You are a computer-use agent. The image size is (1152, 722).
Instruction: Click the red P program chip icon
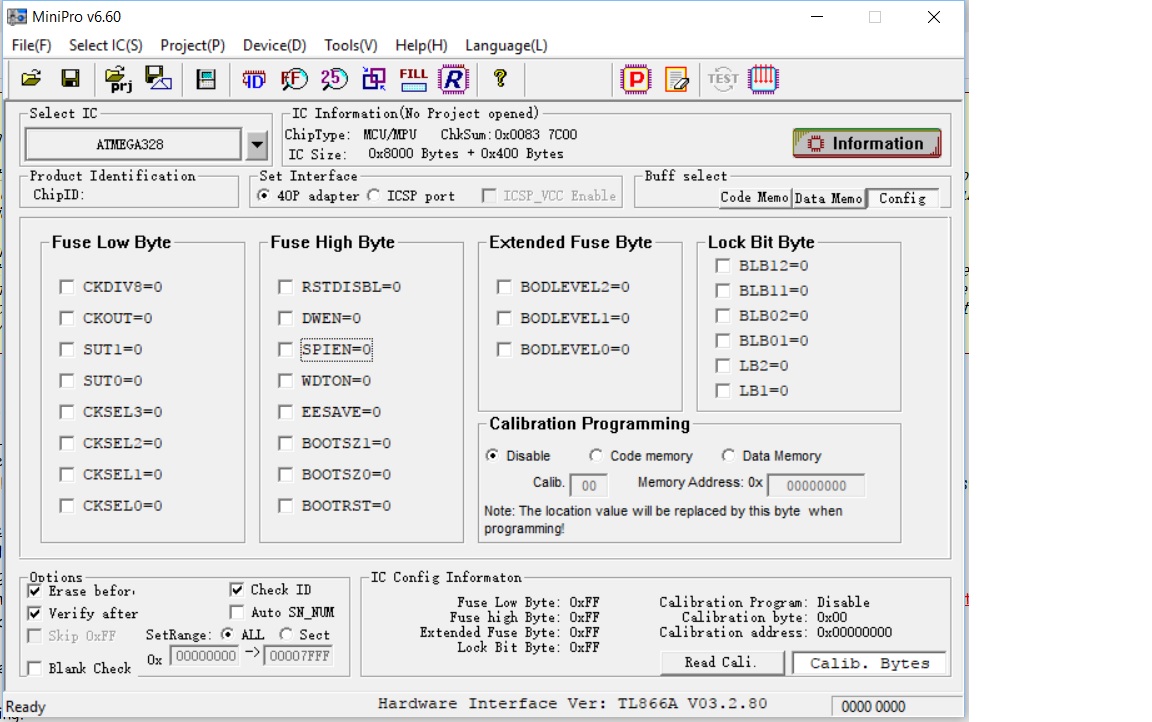(x=635, y=78)
